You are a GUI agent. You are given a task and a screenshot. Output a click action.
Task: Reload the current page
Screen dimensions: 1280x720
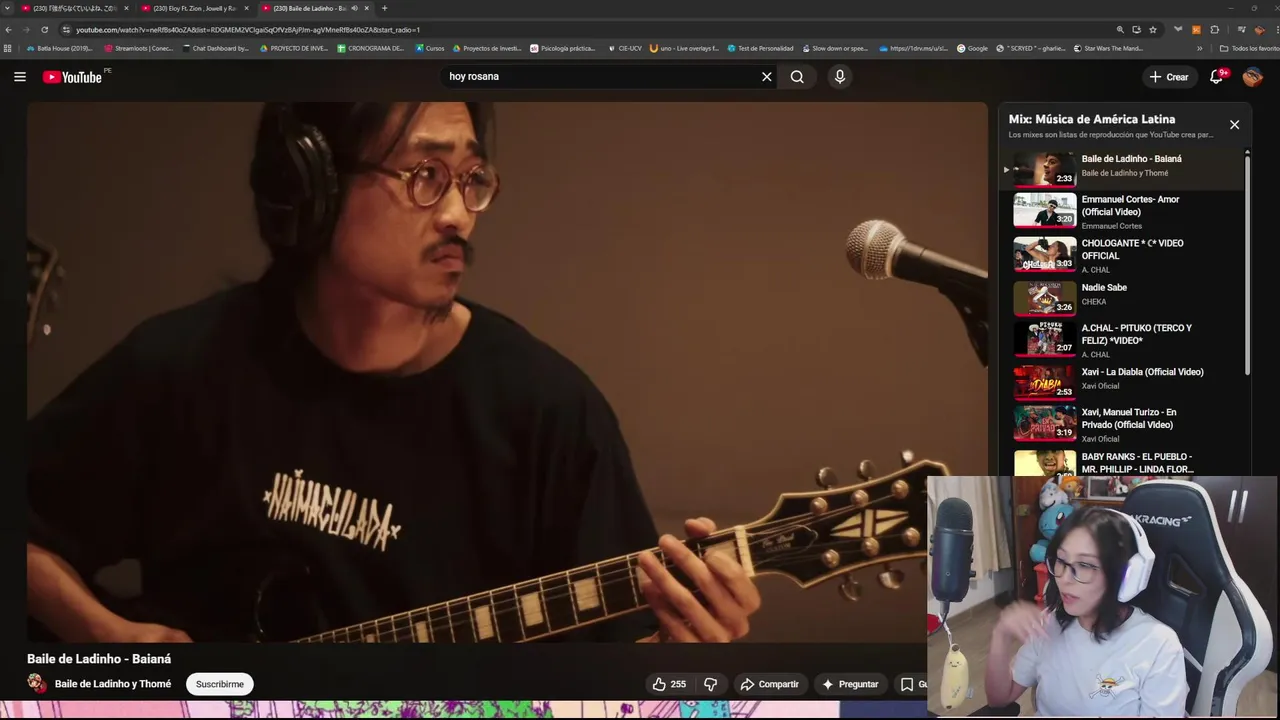click(44, 30)
